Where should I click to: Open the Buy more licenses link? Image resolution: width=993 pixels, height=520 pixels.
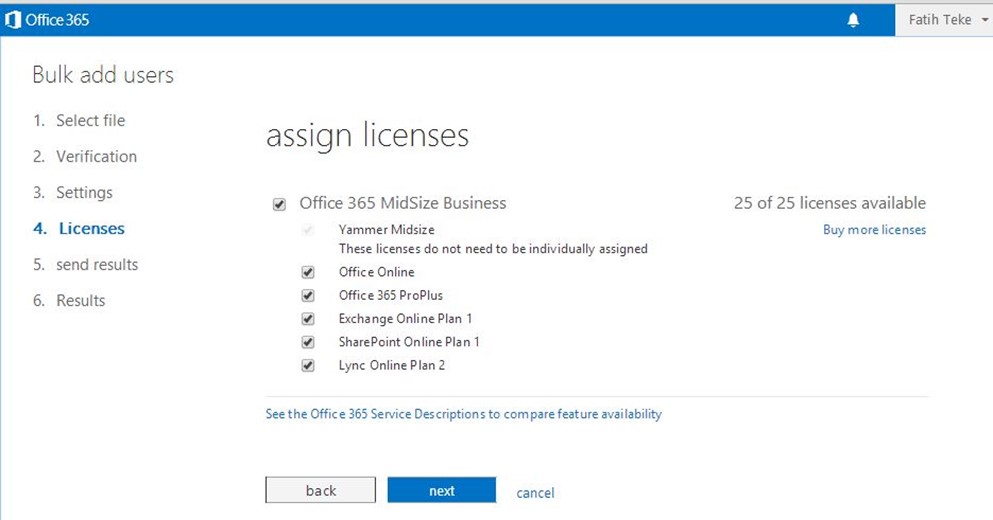[875, 229]
